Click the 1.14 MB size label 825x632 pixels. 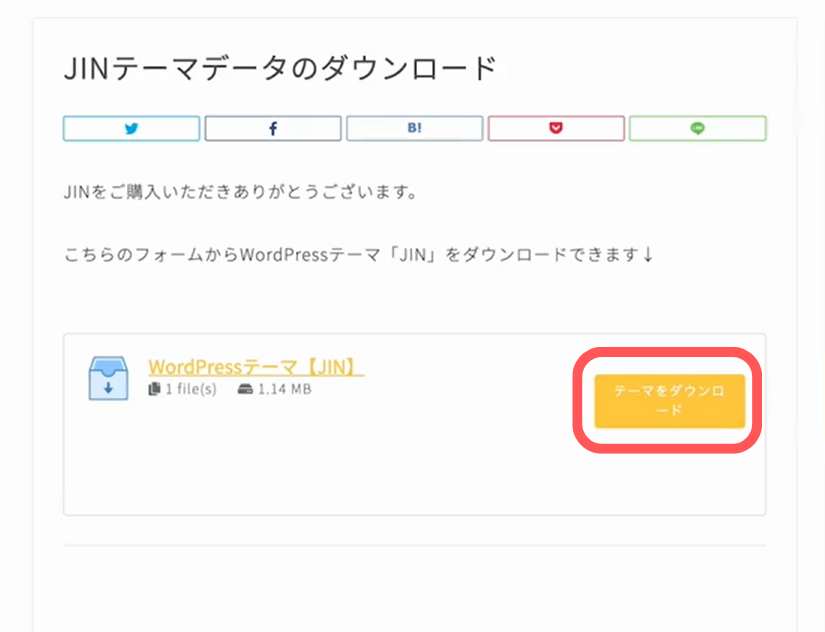click(x=285, y=389)
